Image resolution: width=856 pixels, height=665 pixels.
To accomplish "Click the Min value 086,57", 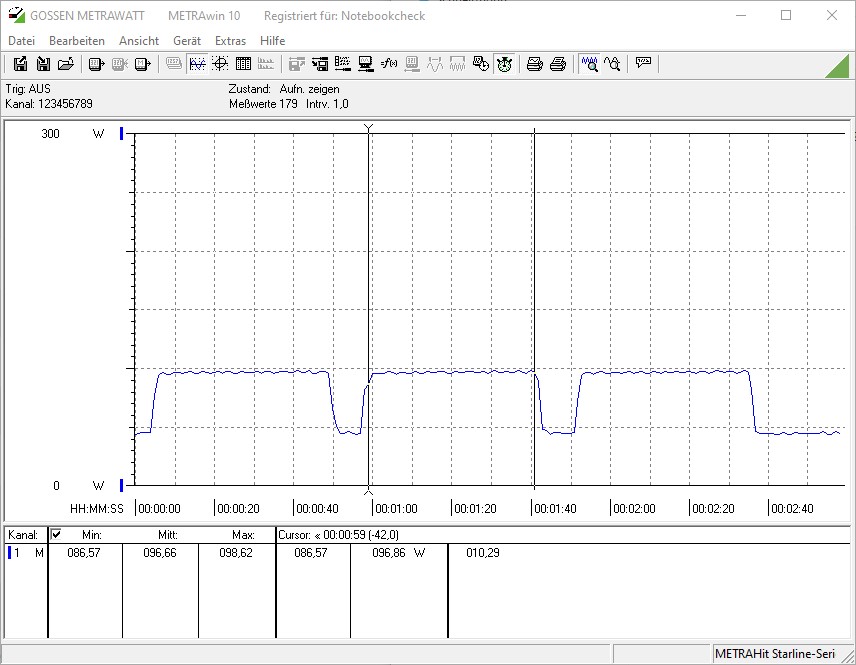I will [84, 553].
